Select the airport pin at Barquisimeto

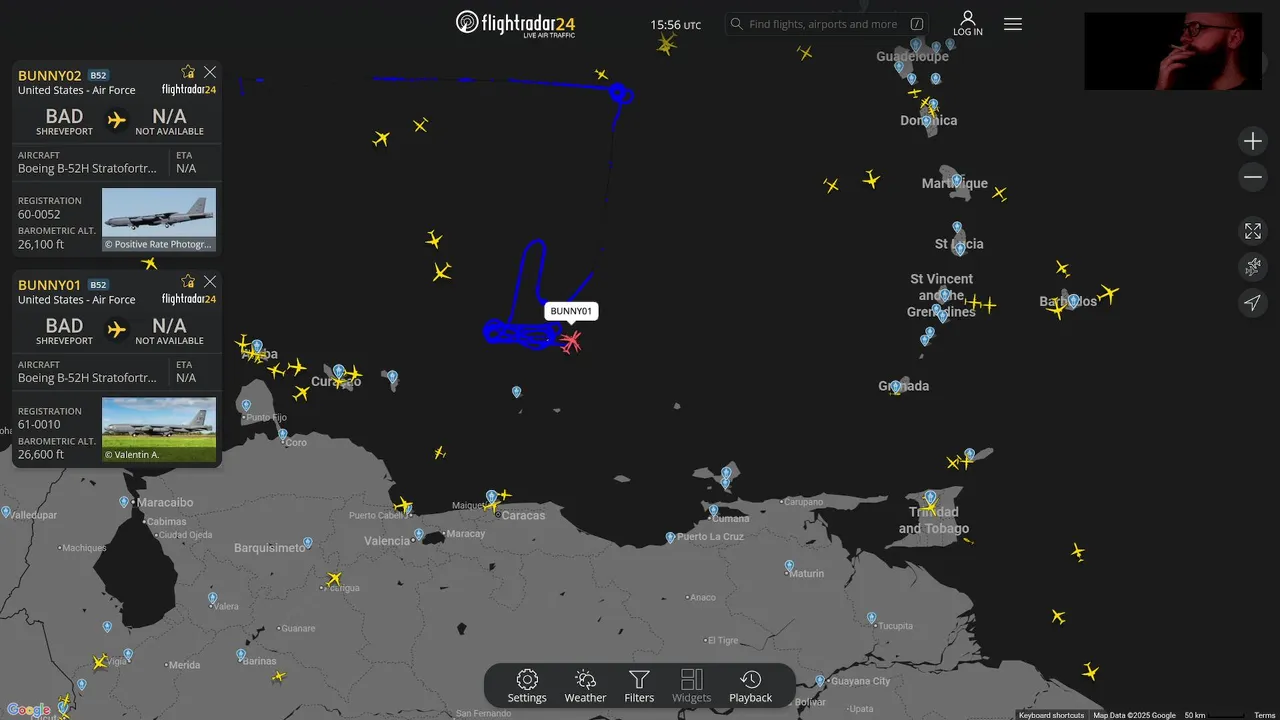tap(308, 543)
